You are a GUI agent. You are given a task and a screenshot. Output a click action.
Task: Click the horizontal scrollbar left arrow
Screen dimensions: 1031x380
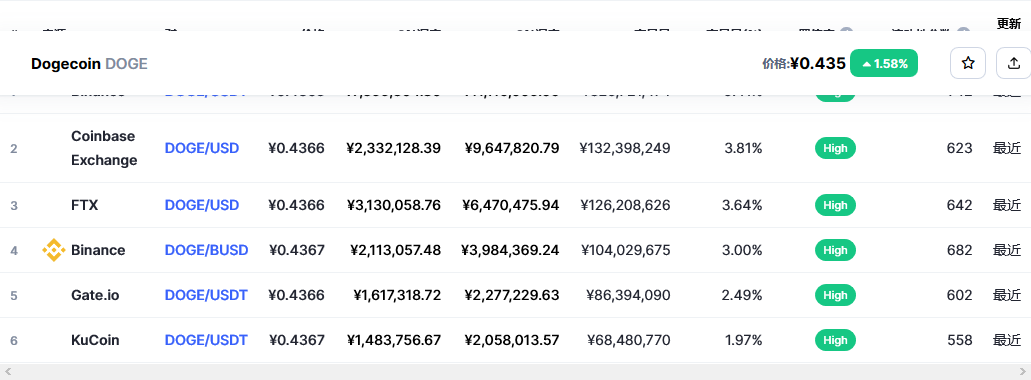pos(8,372)
